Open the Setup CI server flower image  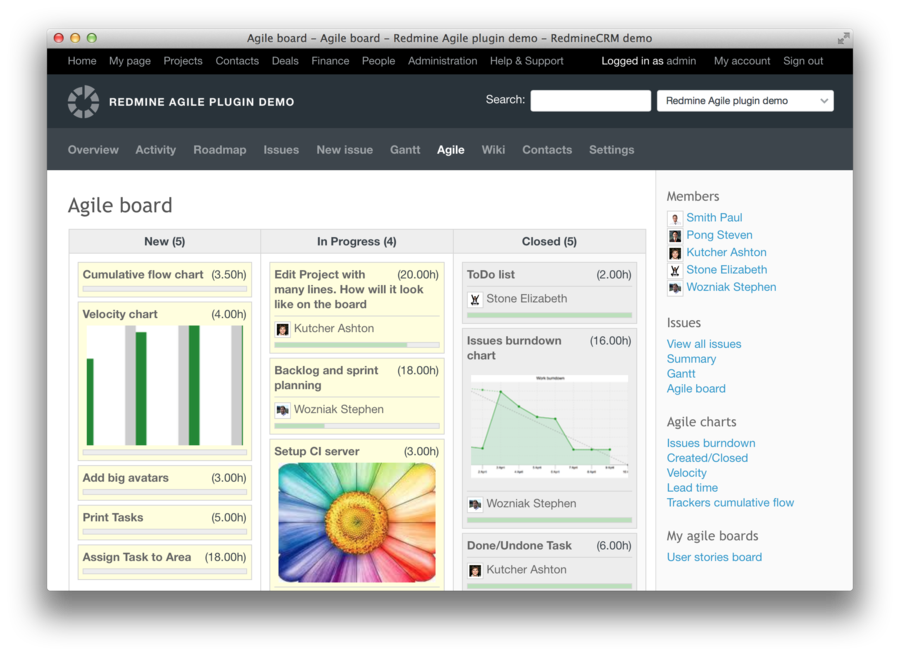[x=357, y=522]
